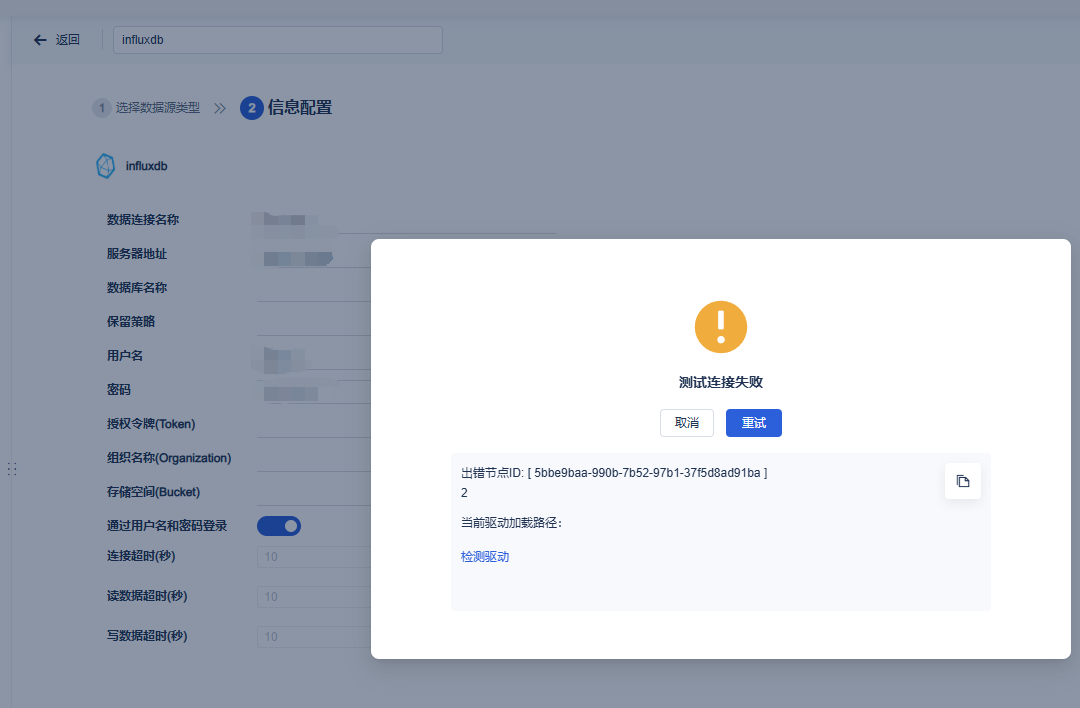
Task: Click the 取消 button
Action: point(687,423)
